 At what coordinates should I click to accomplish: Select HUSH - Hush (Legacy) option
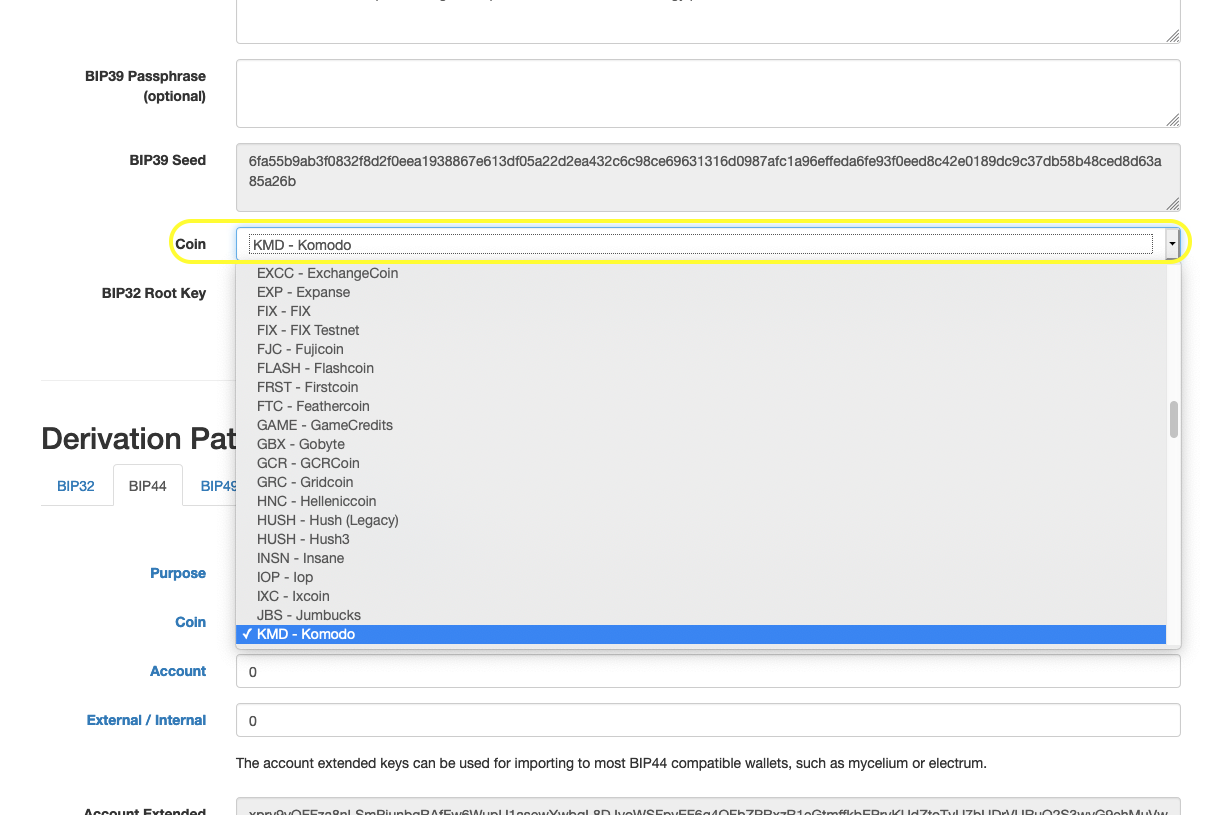tap(701, 520)
